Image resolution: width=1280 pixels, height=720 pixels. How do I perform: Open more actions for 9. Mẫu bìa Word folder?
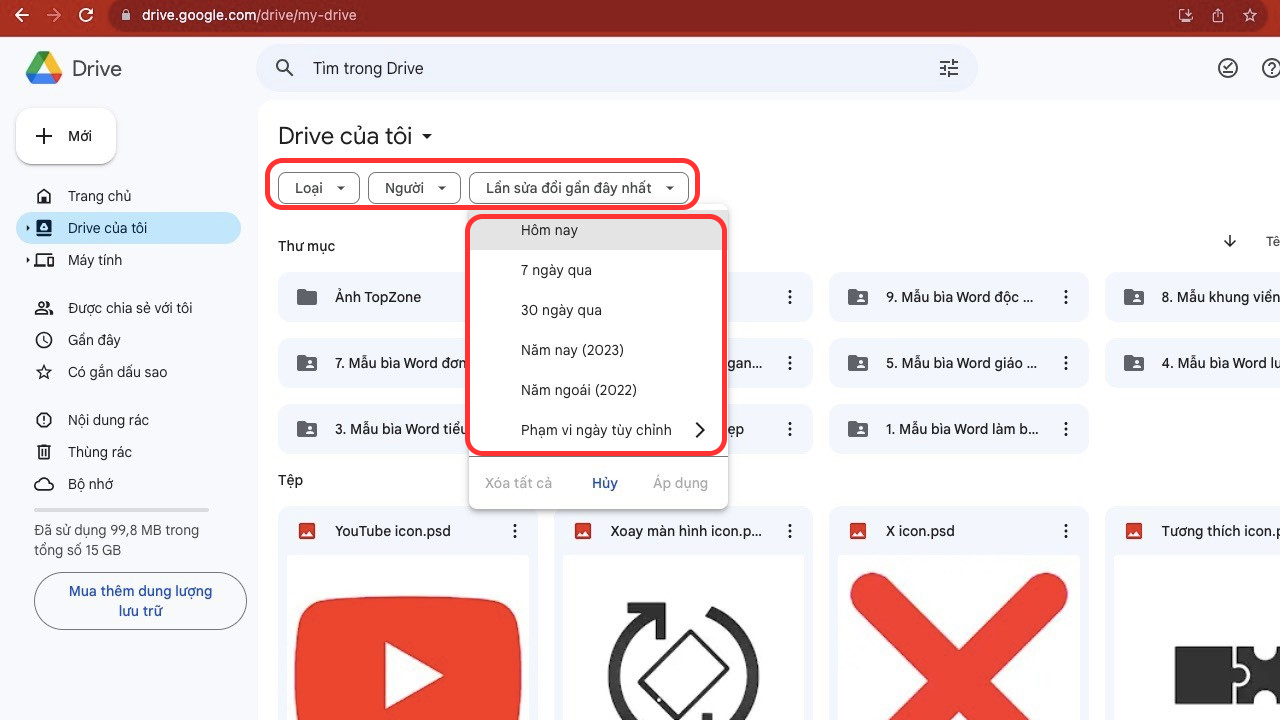click(x=1066, y=297)
